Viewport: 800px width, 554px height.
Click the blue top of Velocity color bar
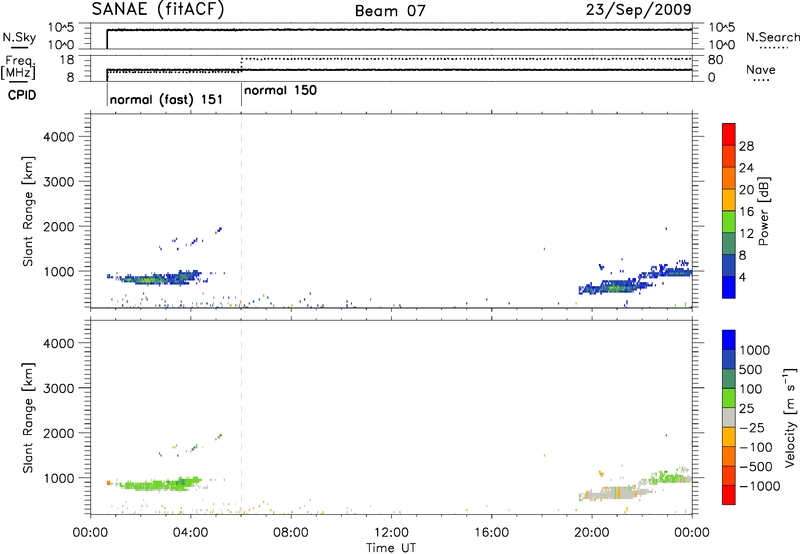click(729, 340)
